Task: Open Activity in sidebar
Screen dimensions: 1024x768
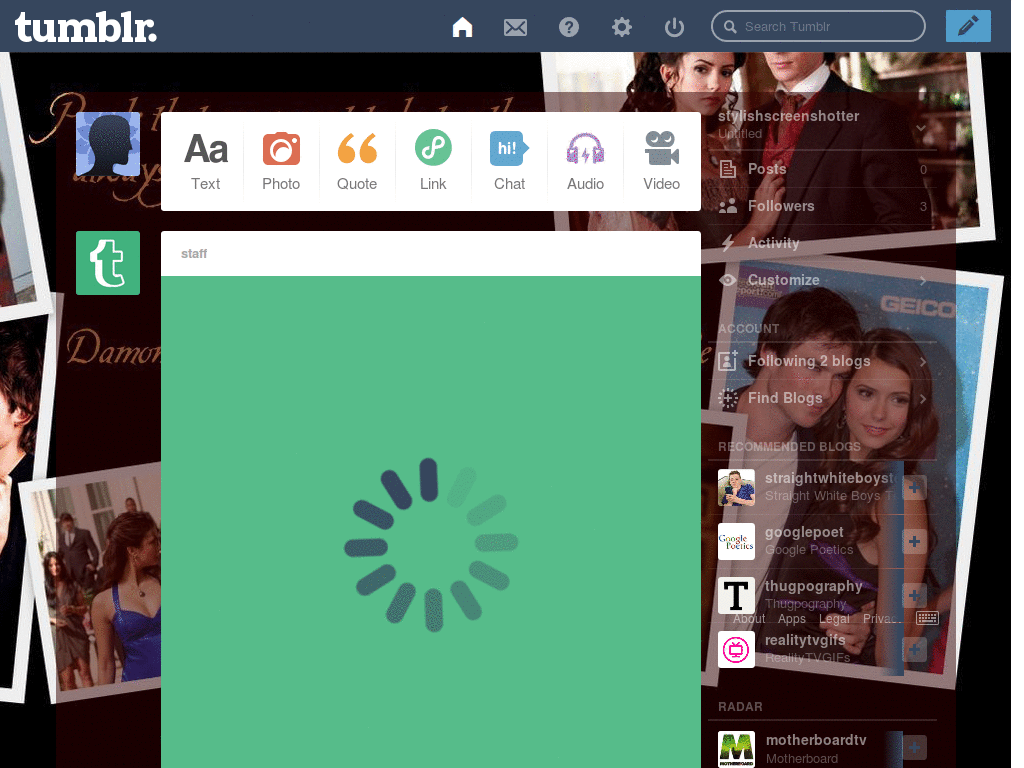Action: pos(823,243)
